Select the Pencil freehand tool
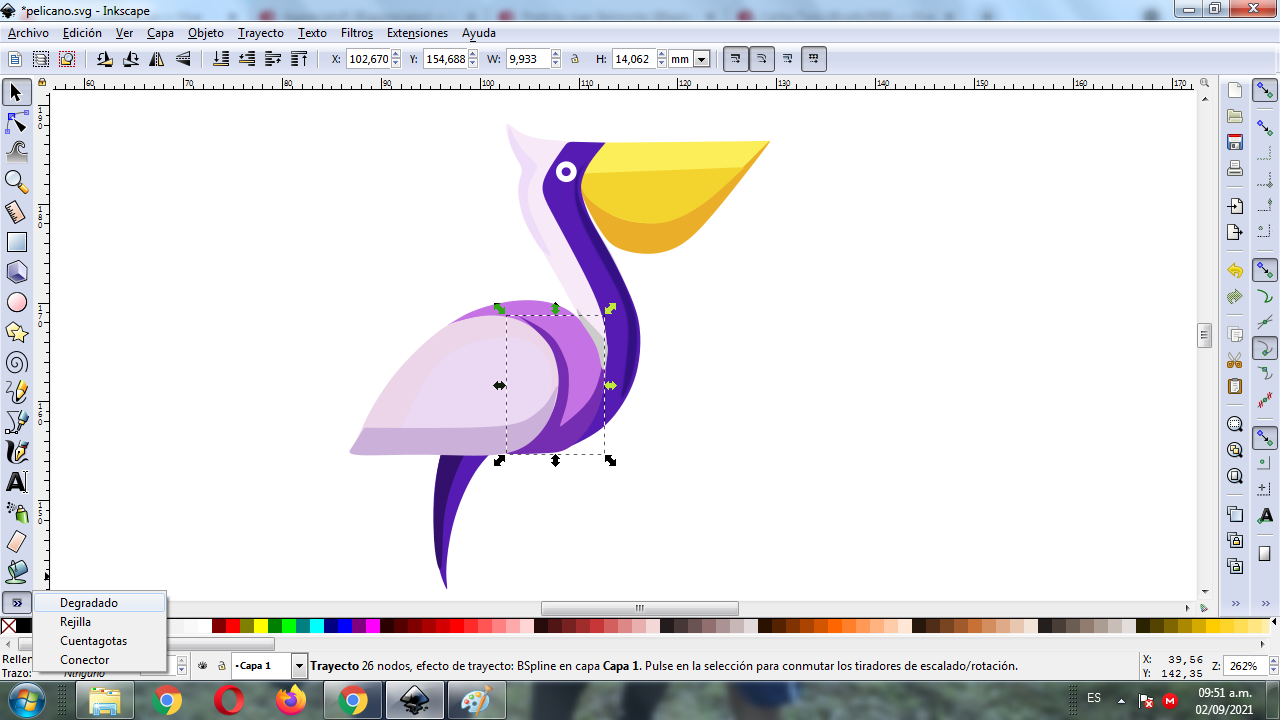Screen dimensions: 1280x720 (16, 392)
